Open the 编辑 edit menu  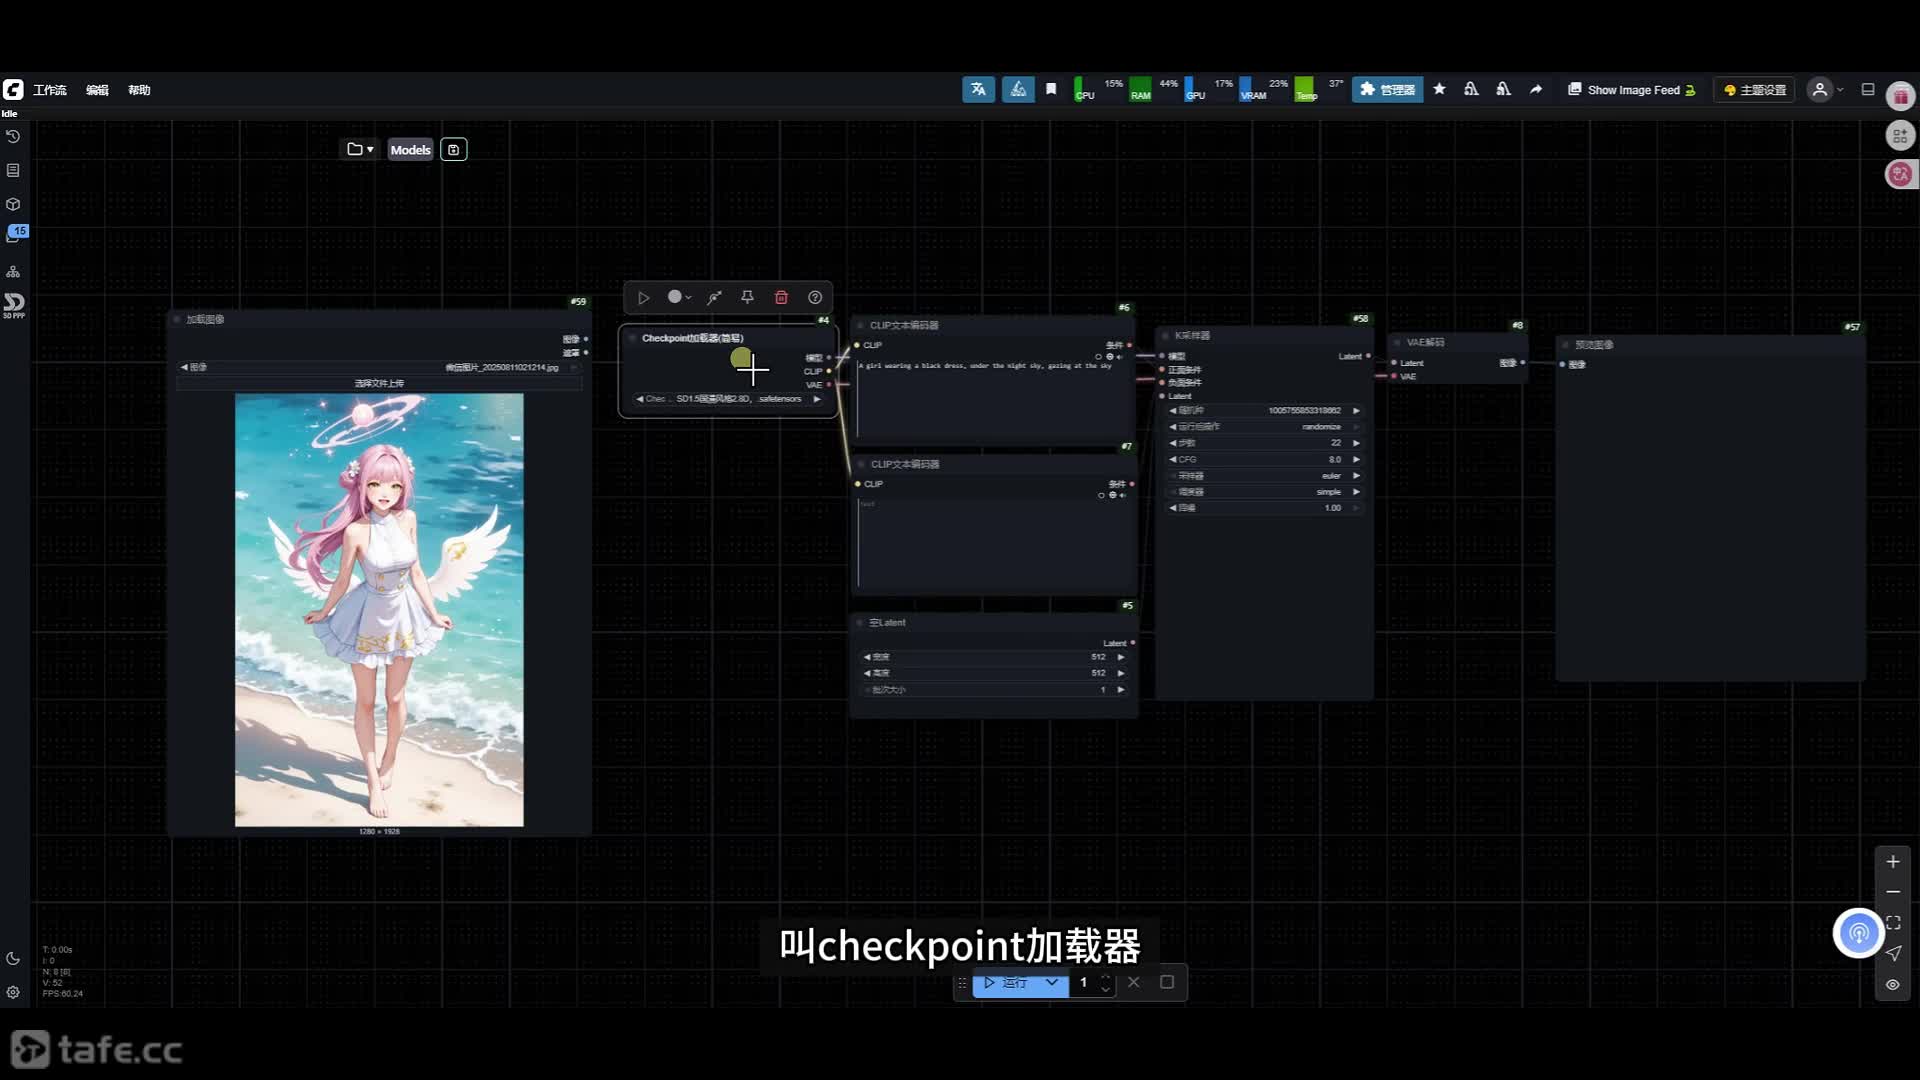[97, 90]
